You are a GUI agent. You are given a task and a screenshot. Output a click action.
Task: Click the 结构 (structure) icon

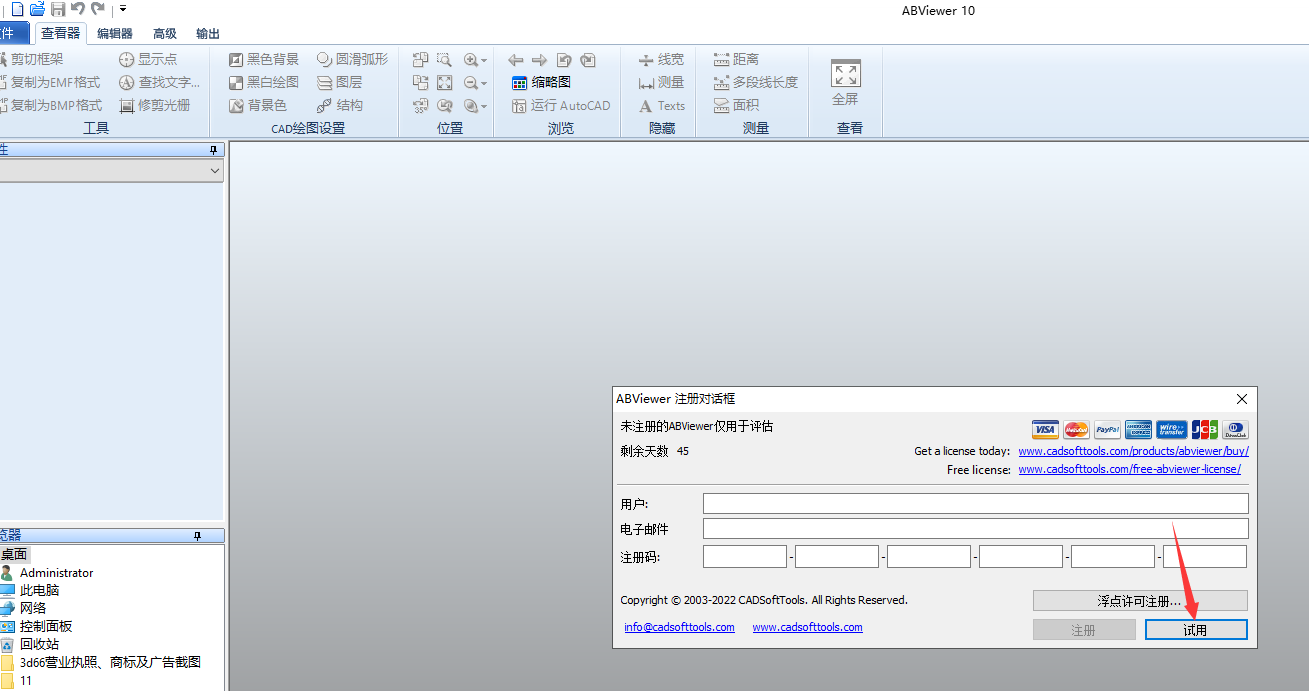pyautogui.click(x=341, y=105)
